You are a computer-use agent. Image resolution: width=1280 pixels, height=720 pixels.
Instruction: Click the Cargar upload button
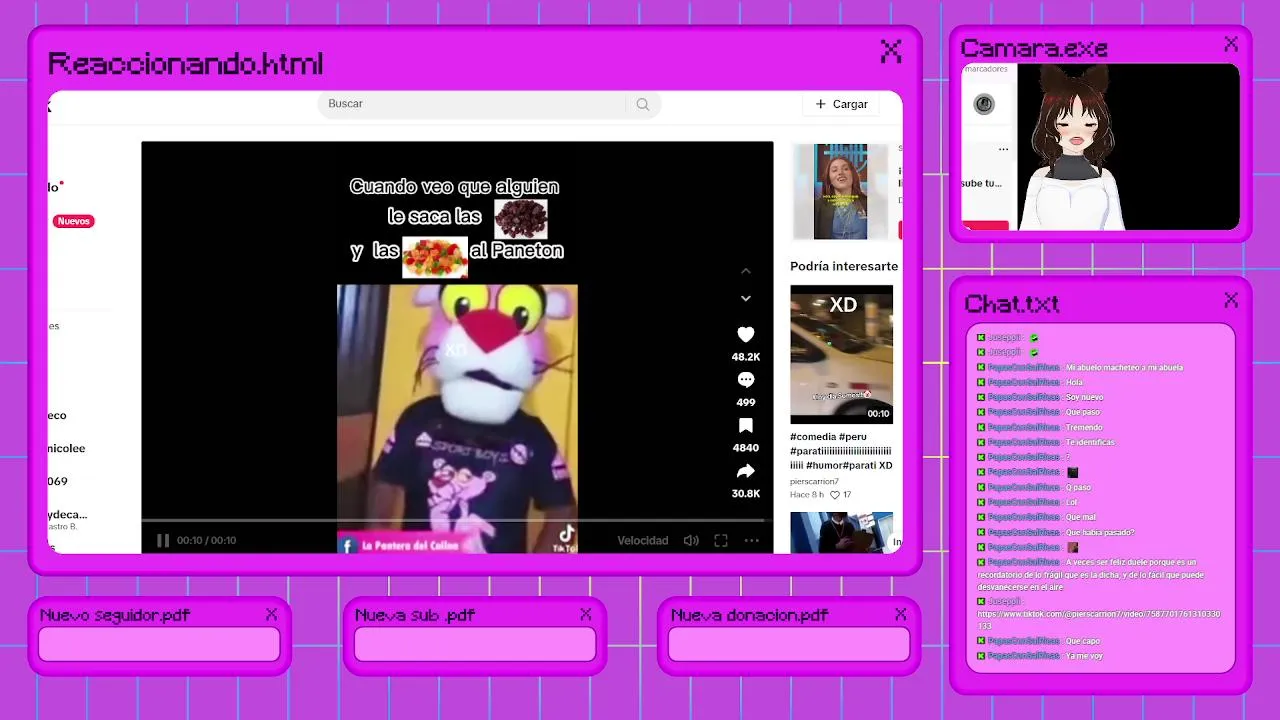pos(841,104)
